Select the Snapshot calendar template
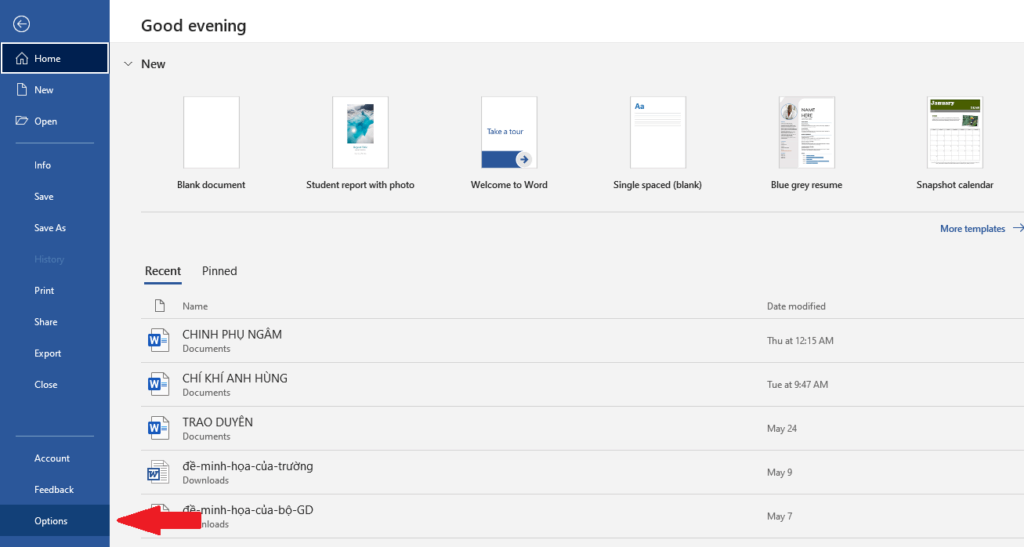The height and width of the screenshot is (547, 1024). (x=955, y=143)
